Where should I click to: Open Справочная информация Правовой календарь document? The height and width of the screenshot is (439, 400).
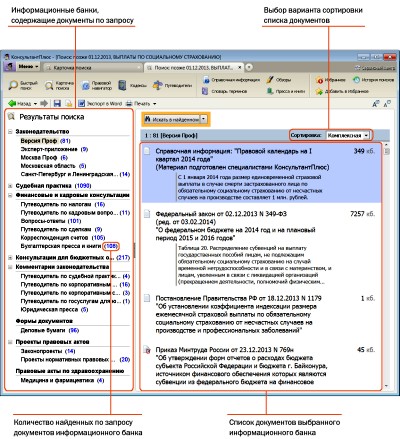tap(261, 173)
